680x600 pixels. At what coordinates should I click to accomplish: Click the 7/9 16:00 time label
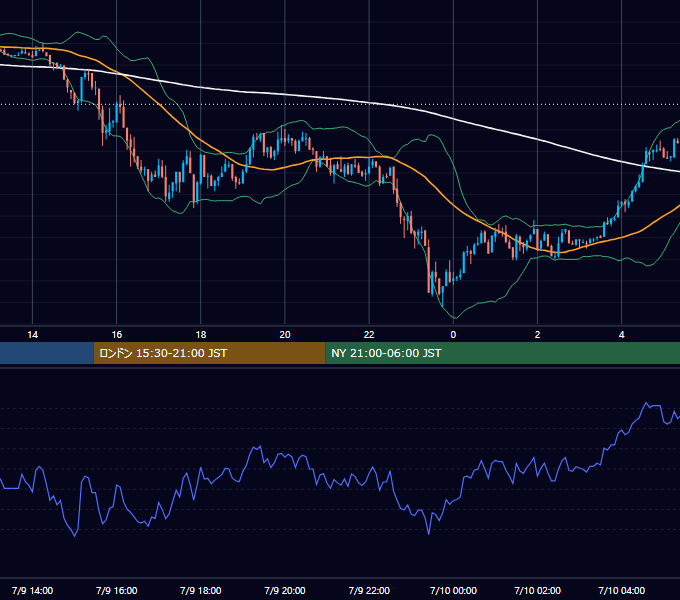click(x=117, y=590)
